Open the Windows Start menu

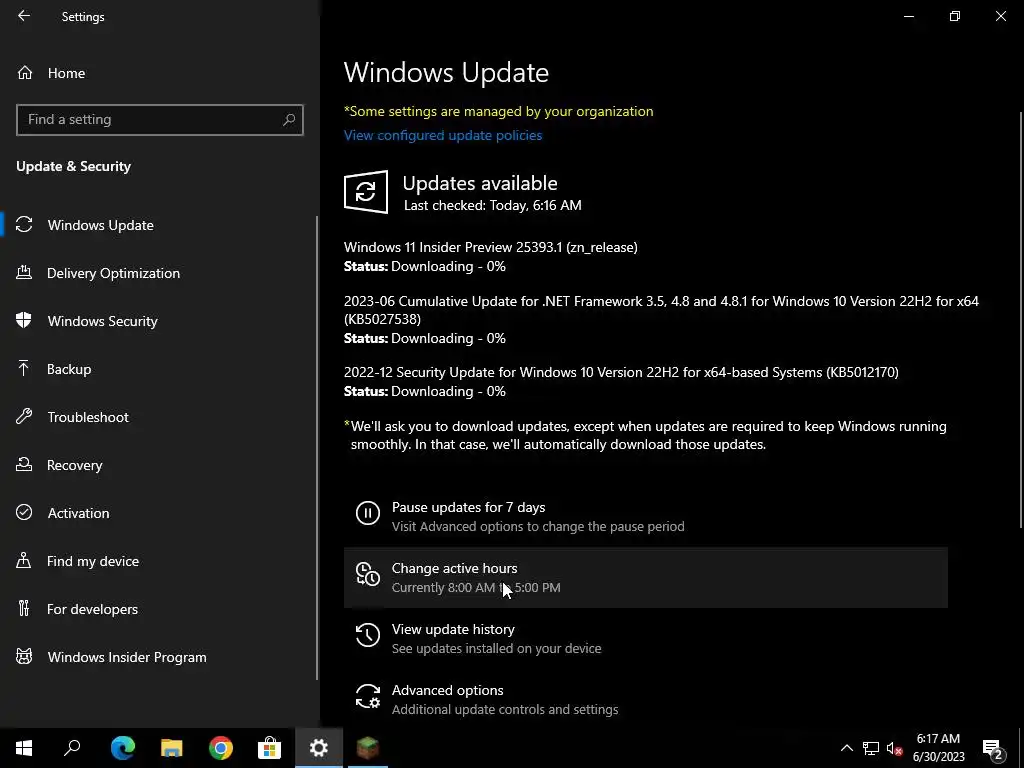coord(24,748)
